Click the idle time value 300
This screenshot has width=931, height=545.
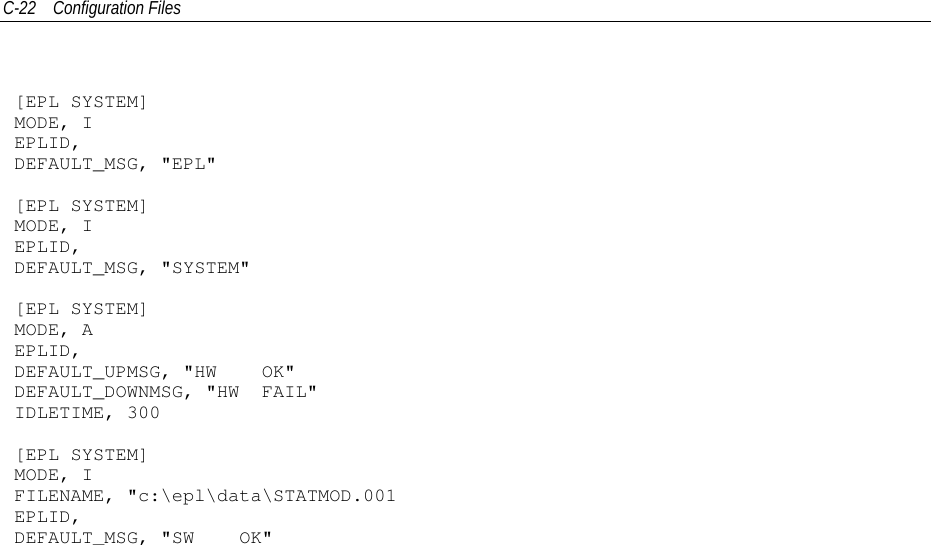click(143, 413)
